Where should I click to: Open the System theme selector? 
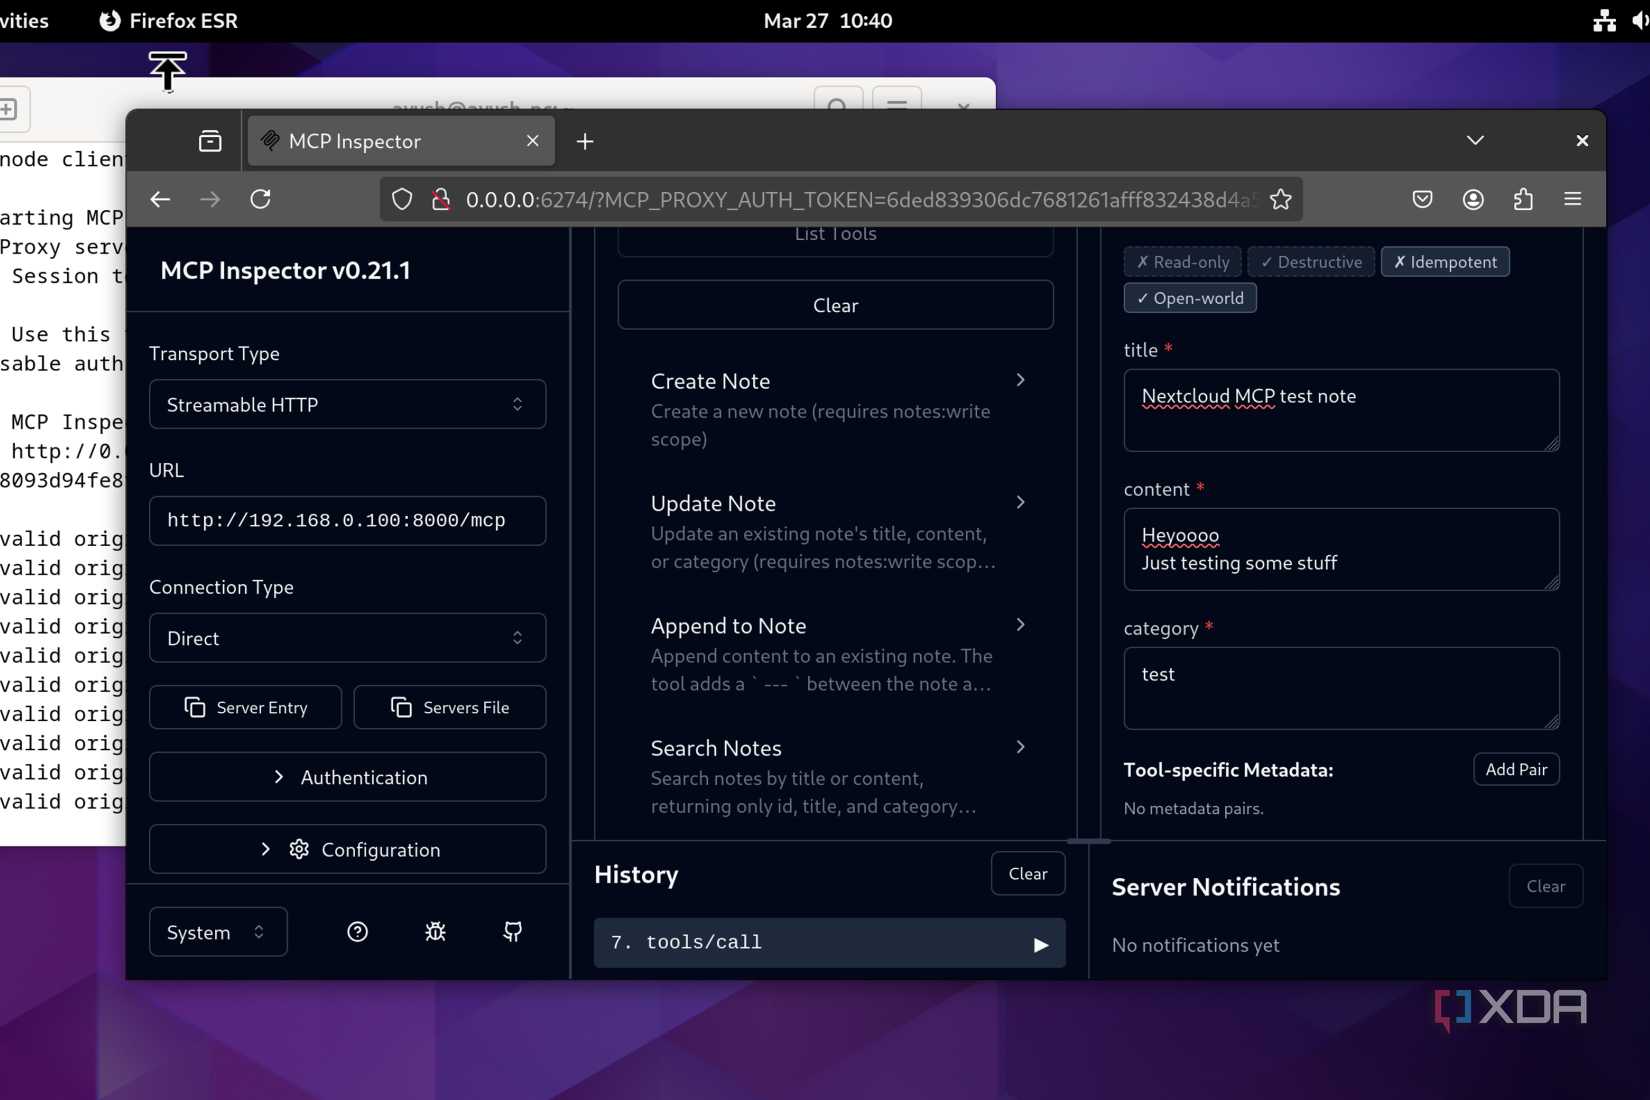[x=218, y=932]
